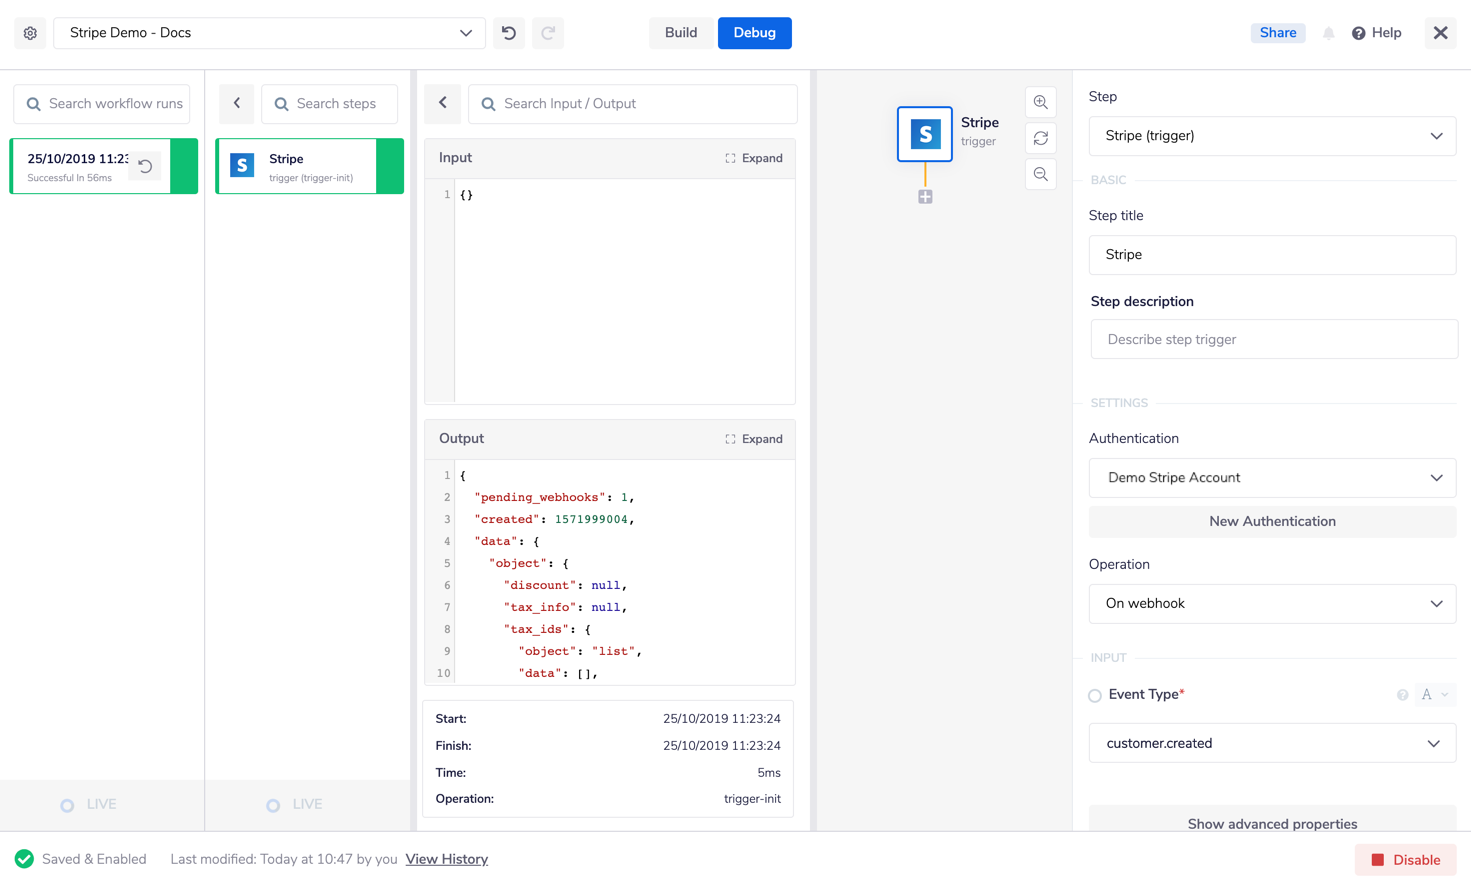Expand the Output panel
The height and width of the screenshot is (886, 1471).
tap(754, 439)
